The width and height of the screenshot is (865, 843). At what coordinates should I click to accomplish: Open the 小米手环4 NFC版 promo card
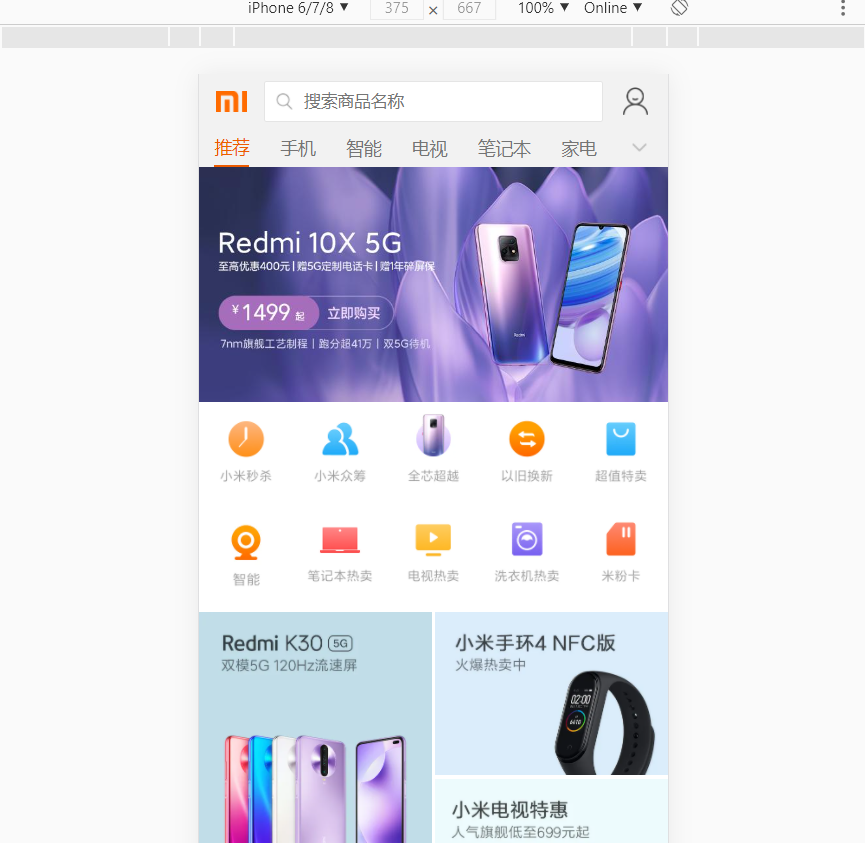point(551,693)
